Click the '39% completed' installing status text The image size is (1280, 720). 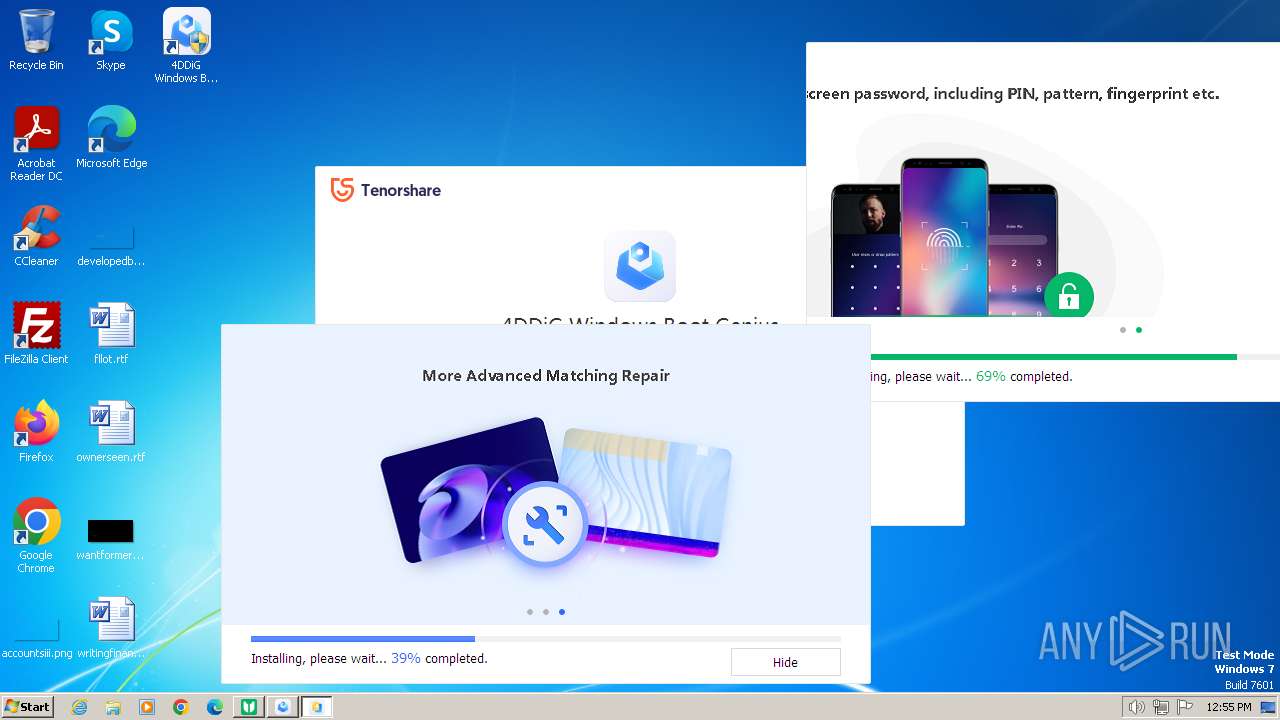[x=369, y=659]
